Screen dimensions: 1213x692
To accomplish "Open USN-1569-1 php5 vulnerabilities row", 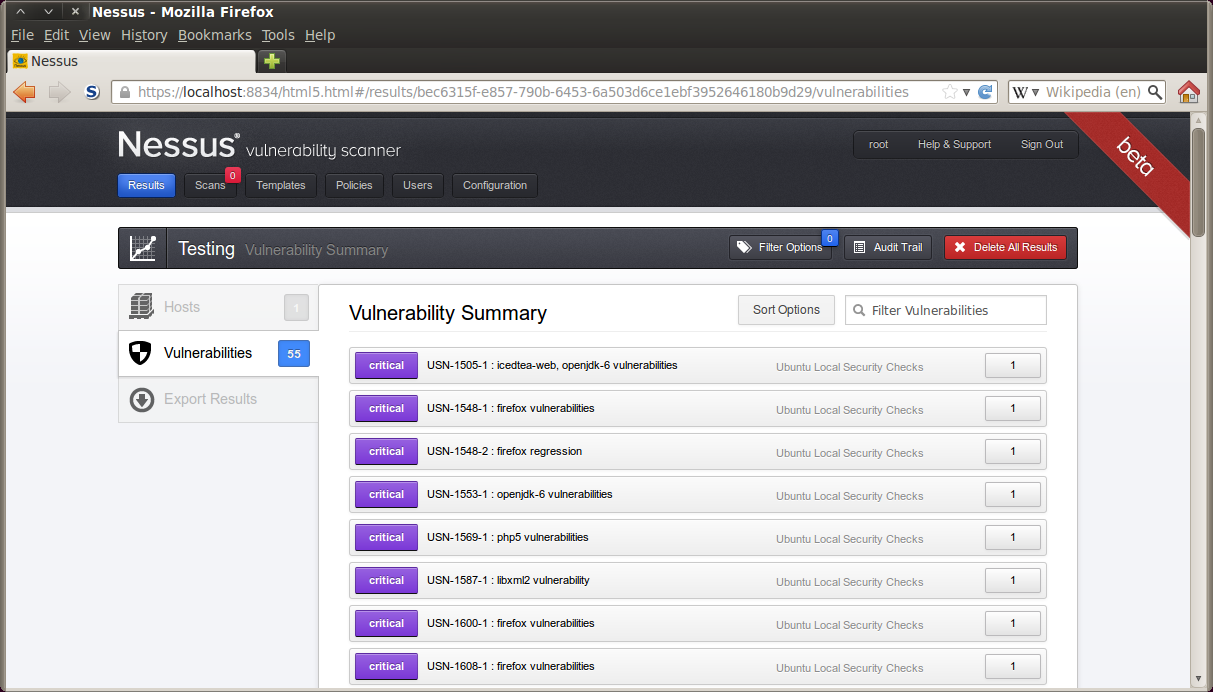I will point(698,538).
